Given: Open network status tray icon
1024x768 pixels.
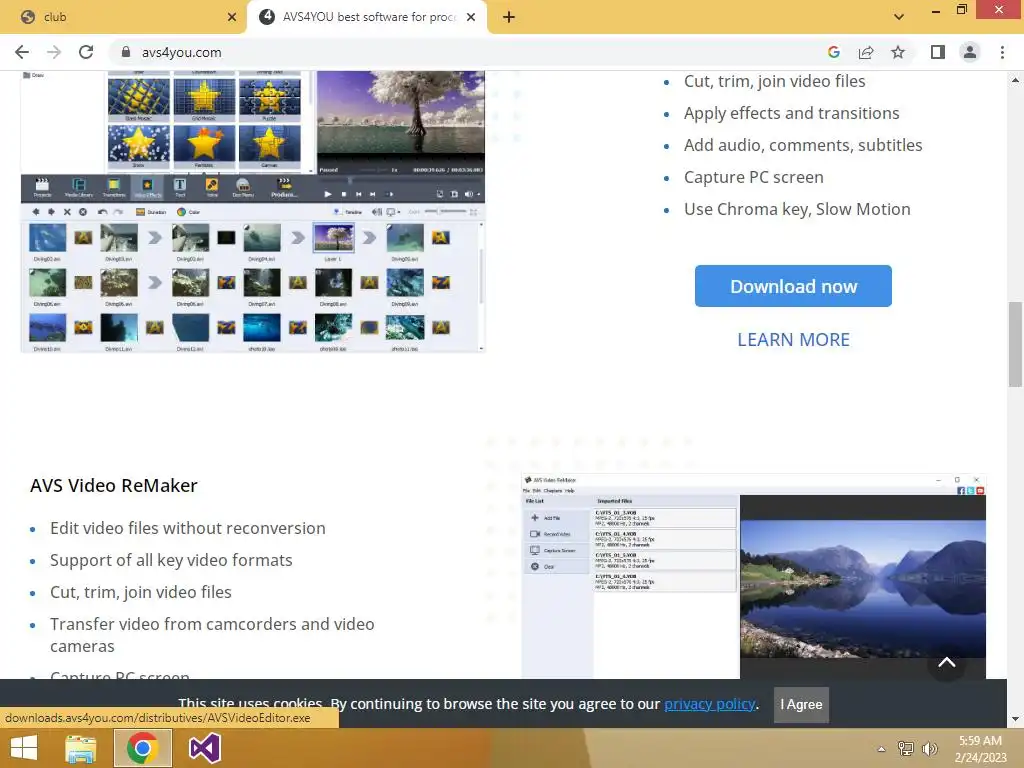Looking at the screenshot, I should click(x=906, y=749).
